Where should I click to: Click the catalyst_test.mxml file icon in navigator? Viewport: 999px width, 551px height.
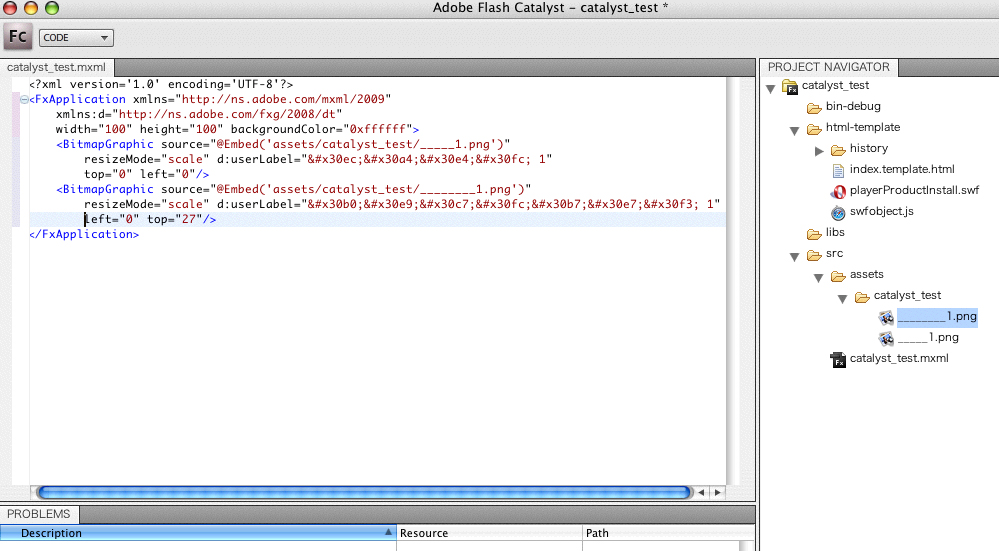pyautogui.click(x=838, y=360)
